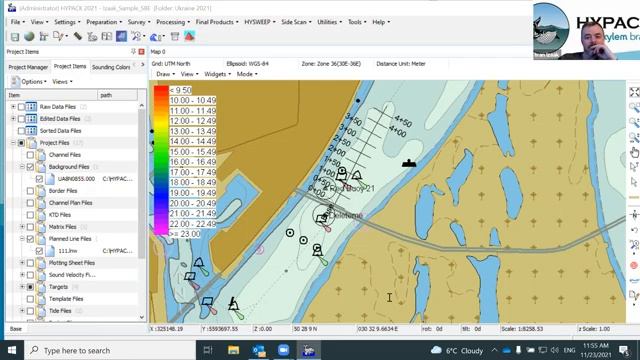Click the toolbar icon right of the ruler
The width and height of the screenshot is (640, 360).
pos(92,37)
